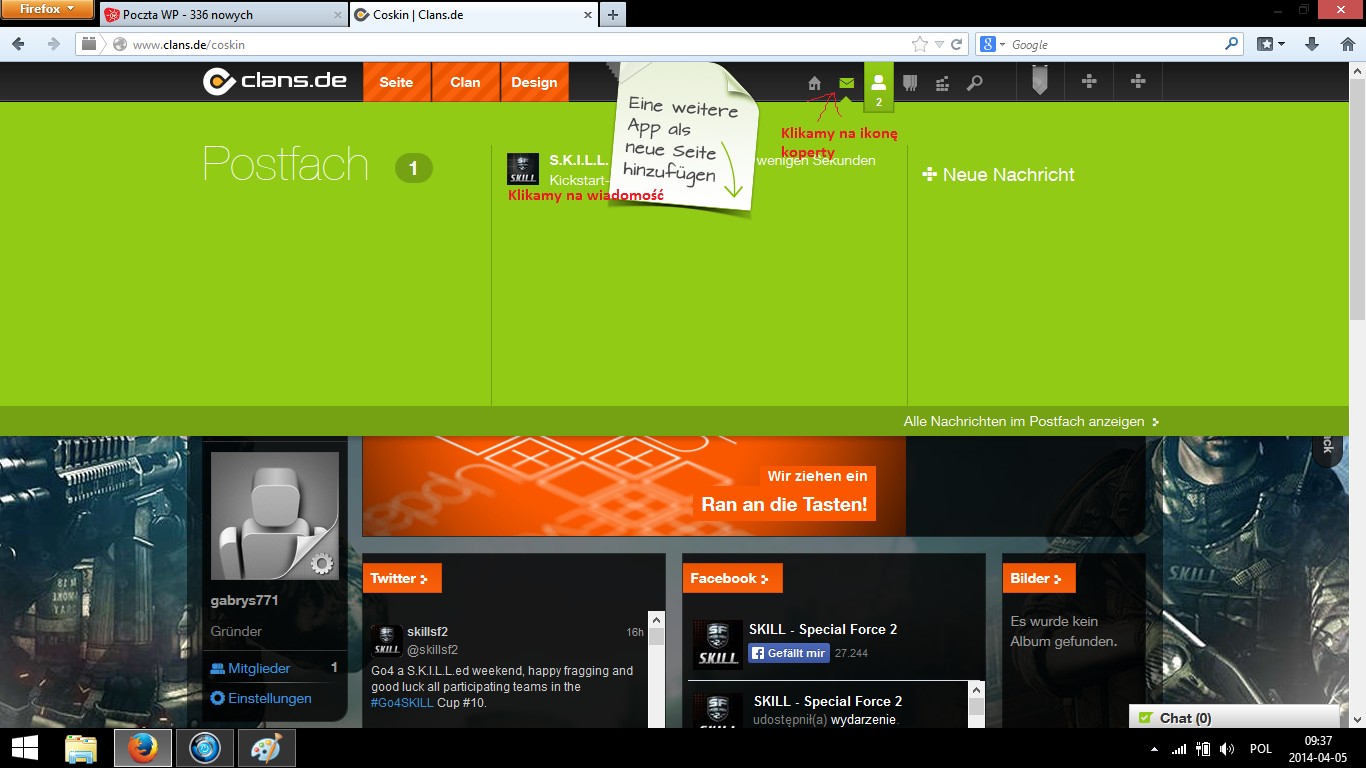Open the Firefox menu button

click(48, 10)
